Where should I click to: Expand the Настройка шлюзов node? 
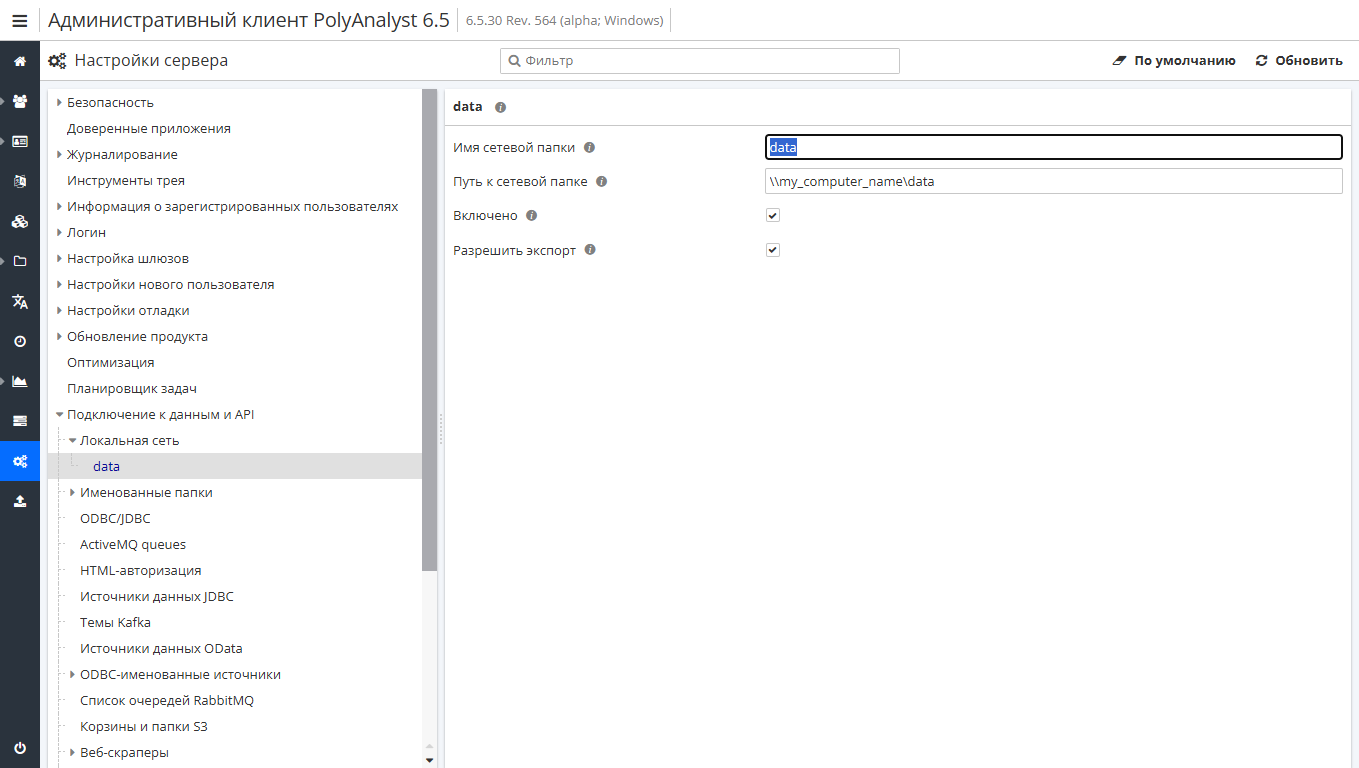[x=60, y=258]
